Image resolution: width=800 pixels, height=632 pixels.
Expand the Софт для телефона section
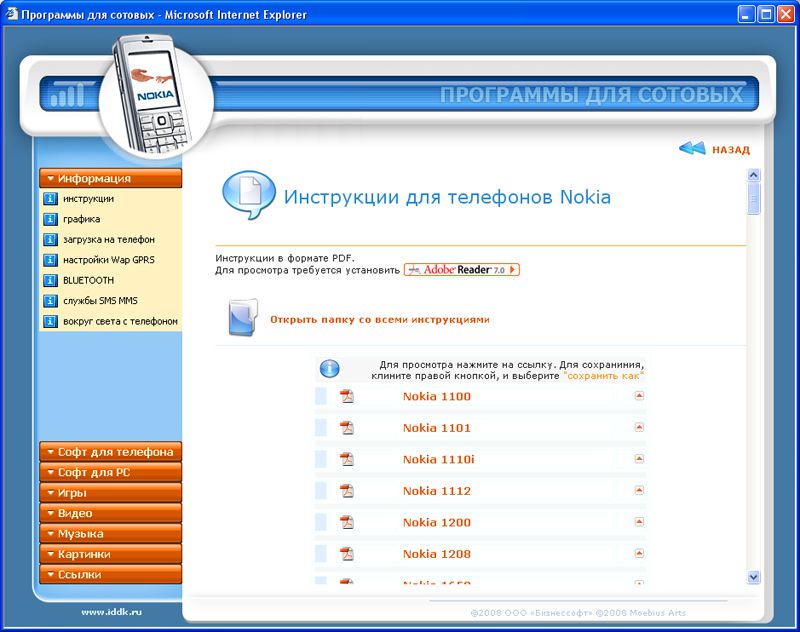[x=110, y=452]
